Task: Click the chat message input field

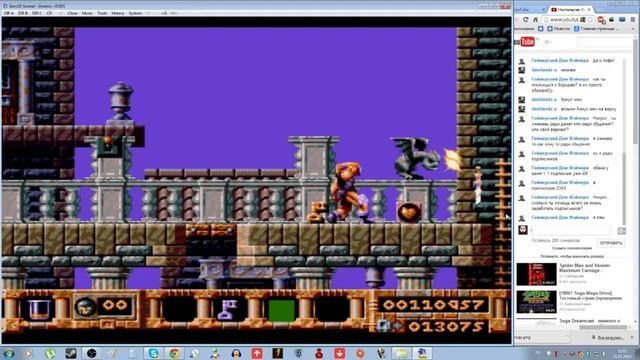Action: point(571,230)
